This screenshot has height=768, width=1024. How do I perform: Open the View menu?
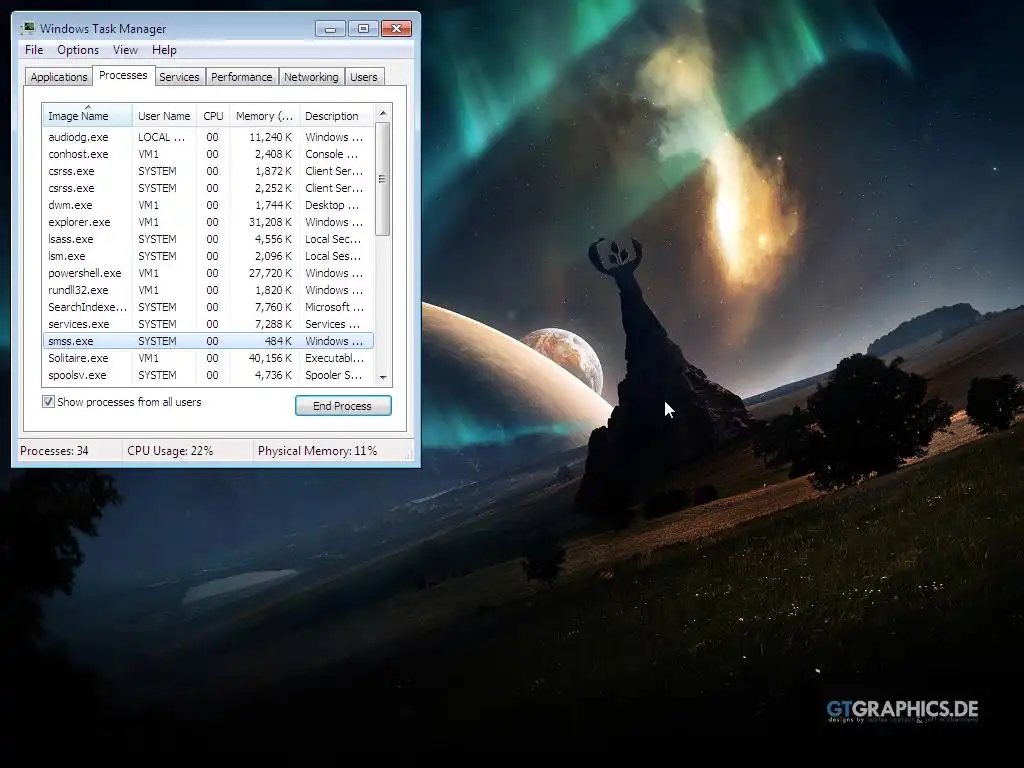point(125,50)
